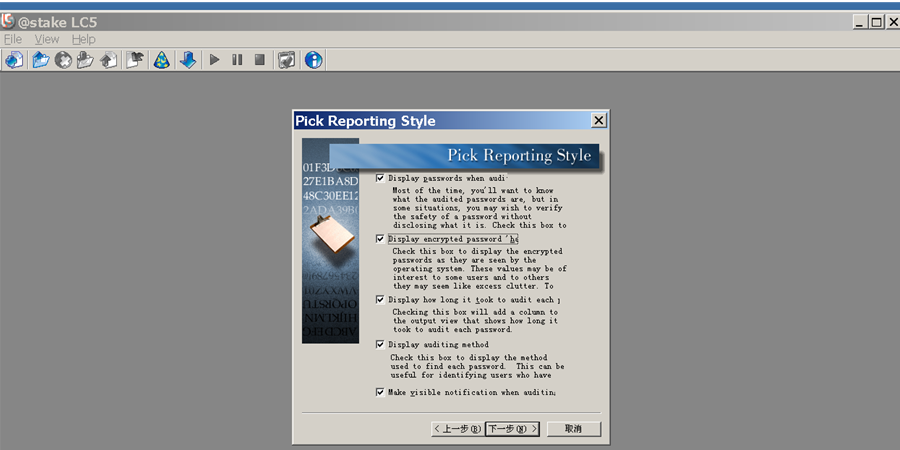Viewport: 900px width, 450px height.
Task: Toggle Display how long it took checkbox
Action: coord(380,300)
